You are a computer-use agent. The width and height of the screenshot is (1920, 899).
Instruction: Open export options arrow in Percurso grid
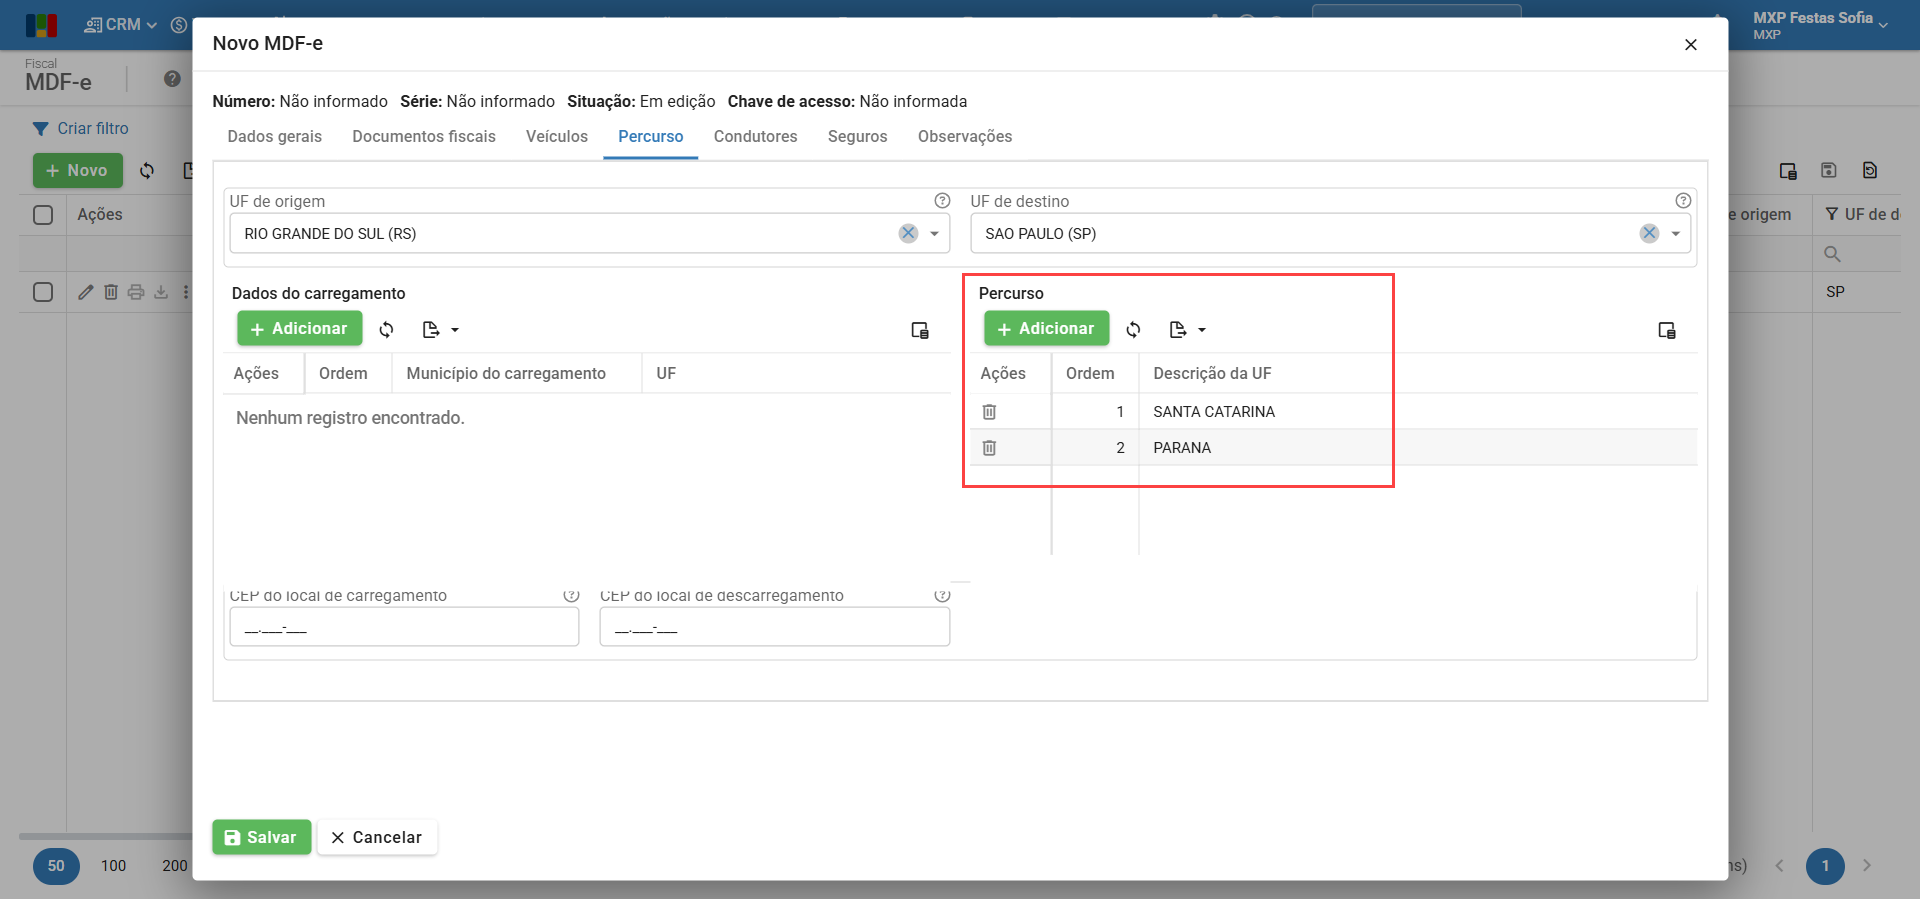[x=1202, y=330]
